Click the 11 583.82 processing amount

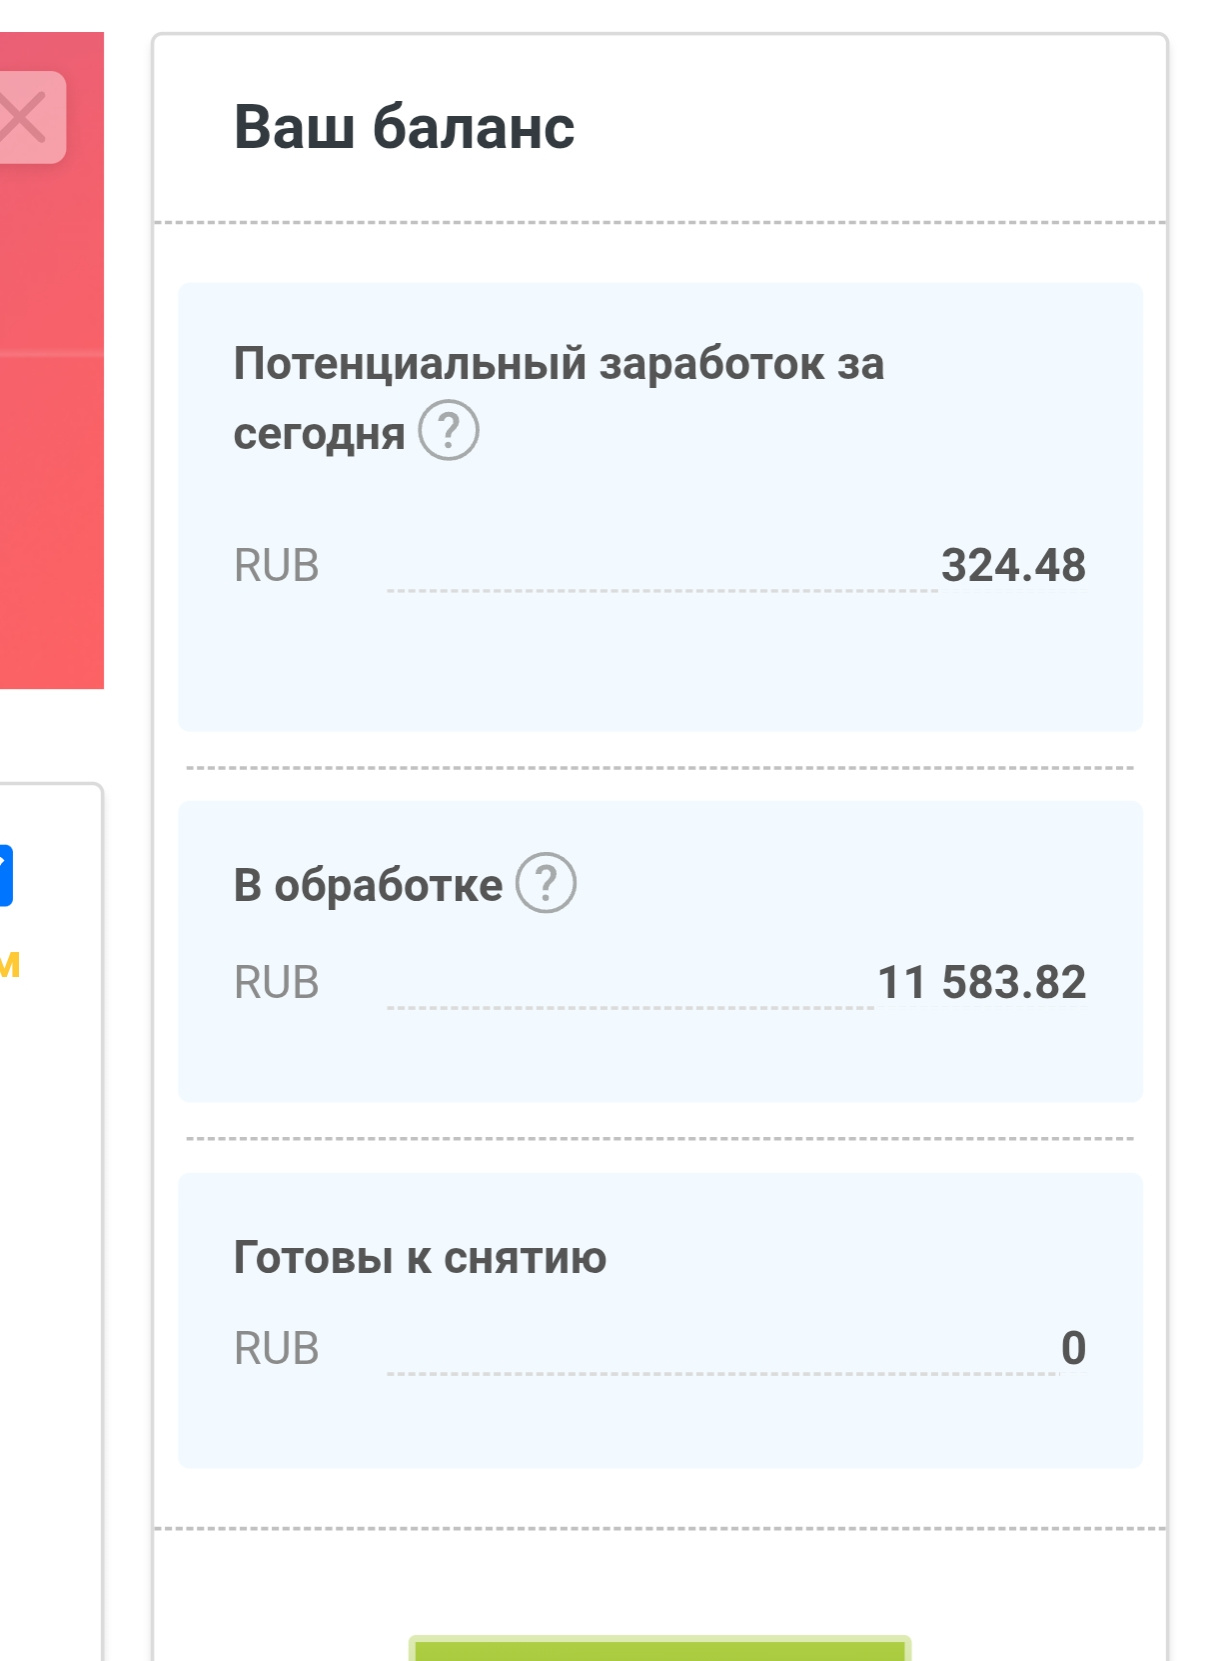click(x=981, y=982)
